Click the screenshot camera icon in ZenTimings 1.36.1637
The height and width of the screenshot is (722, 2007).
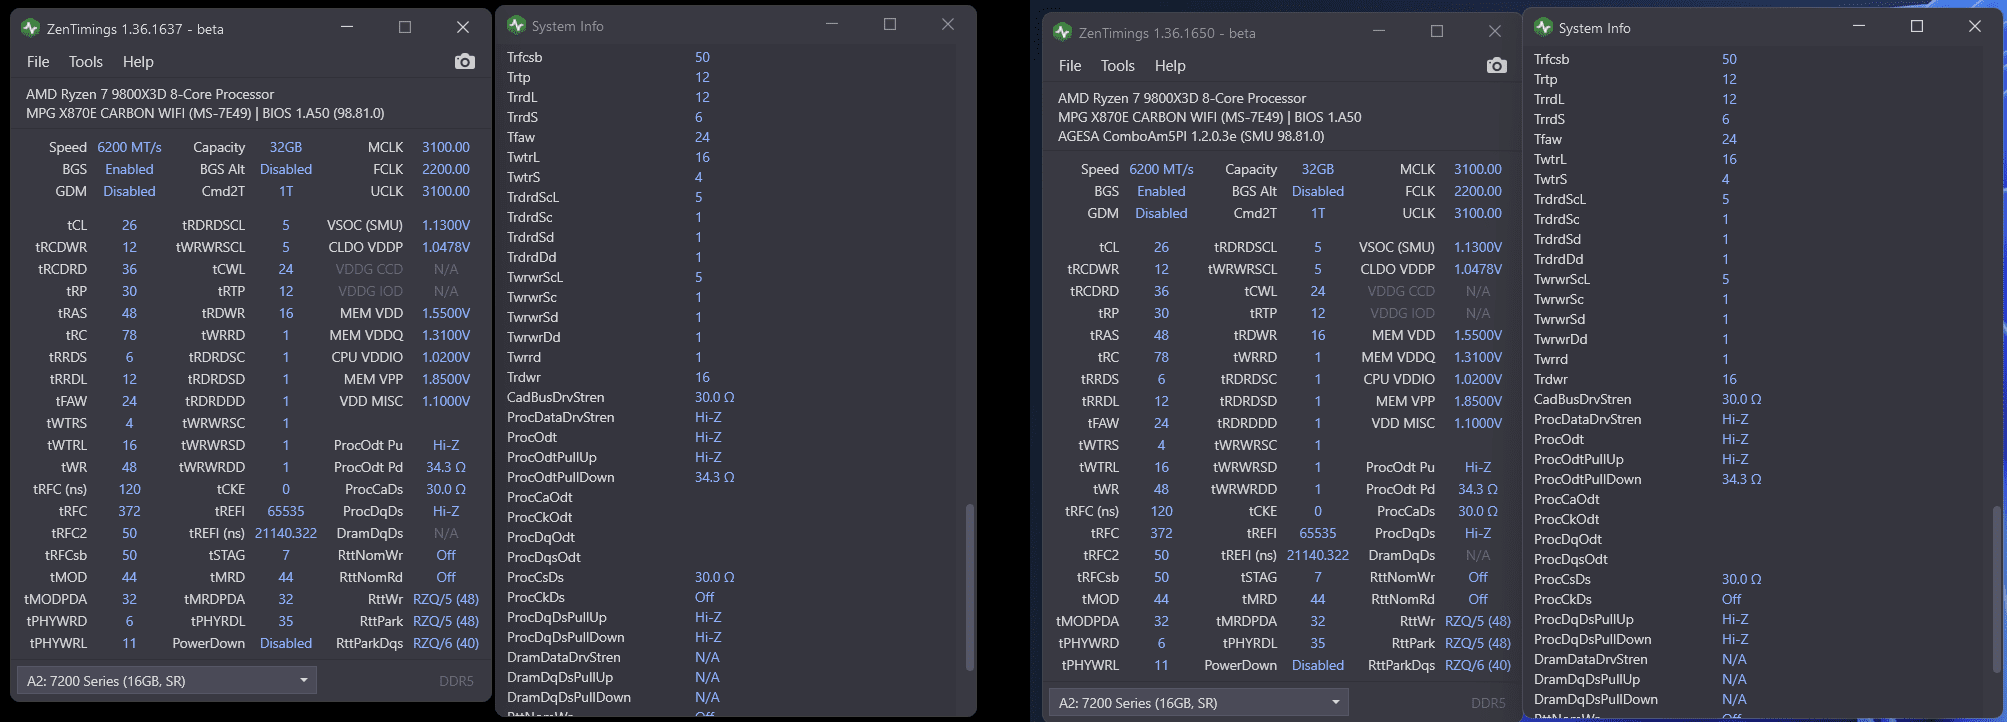464,62
